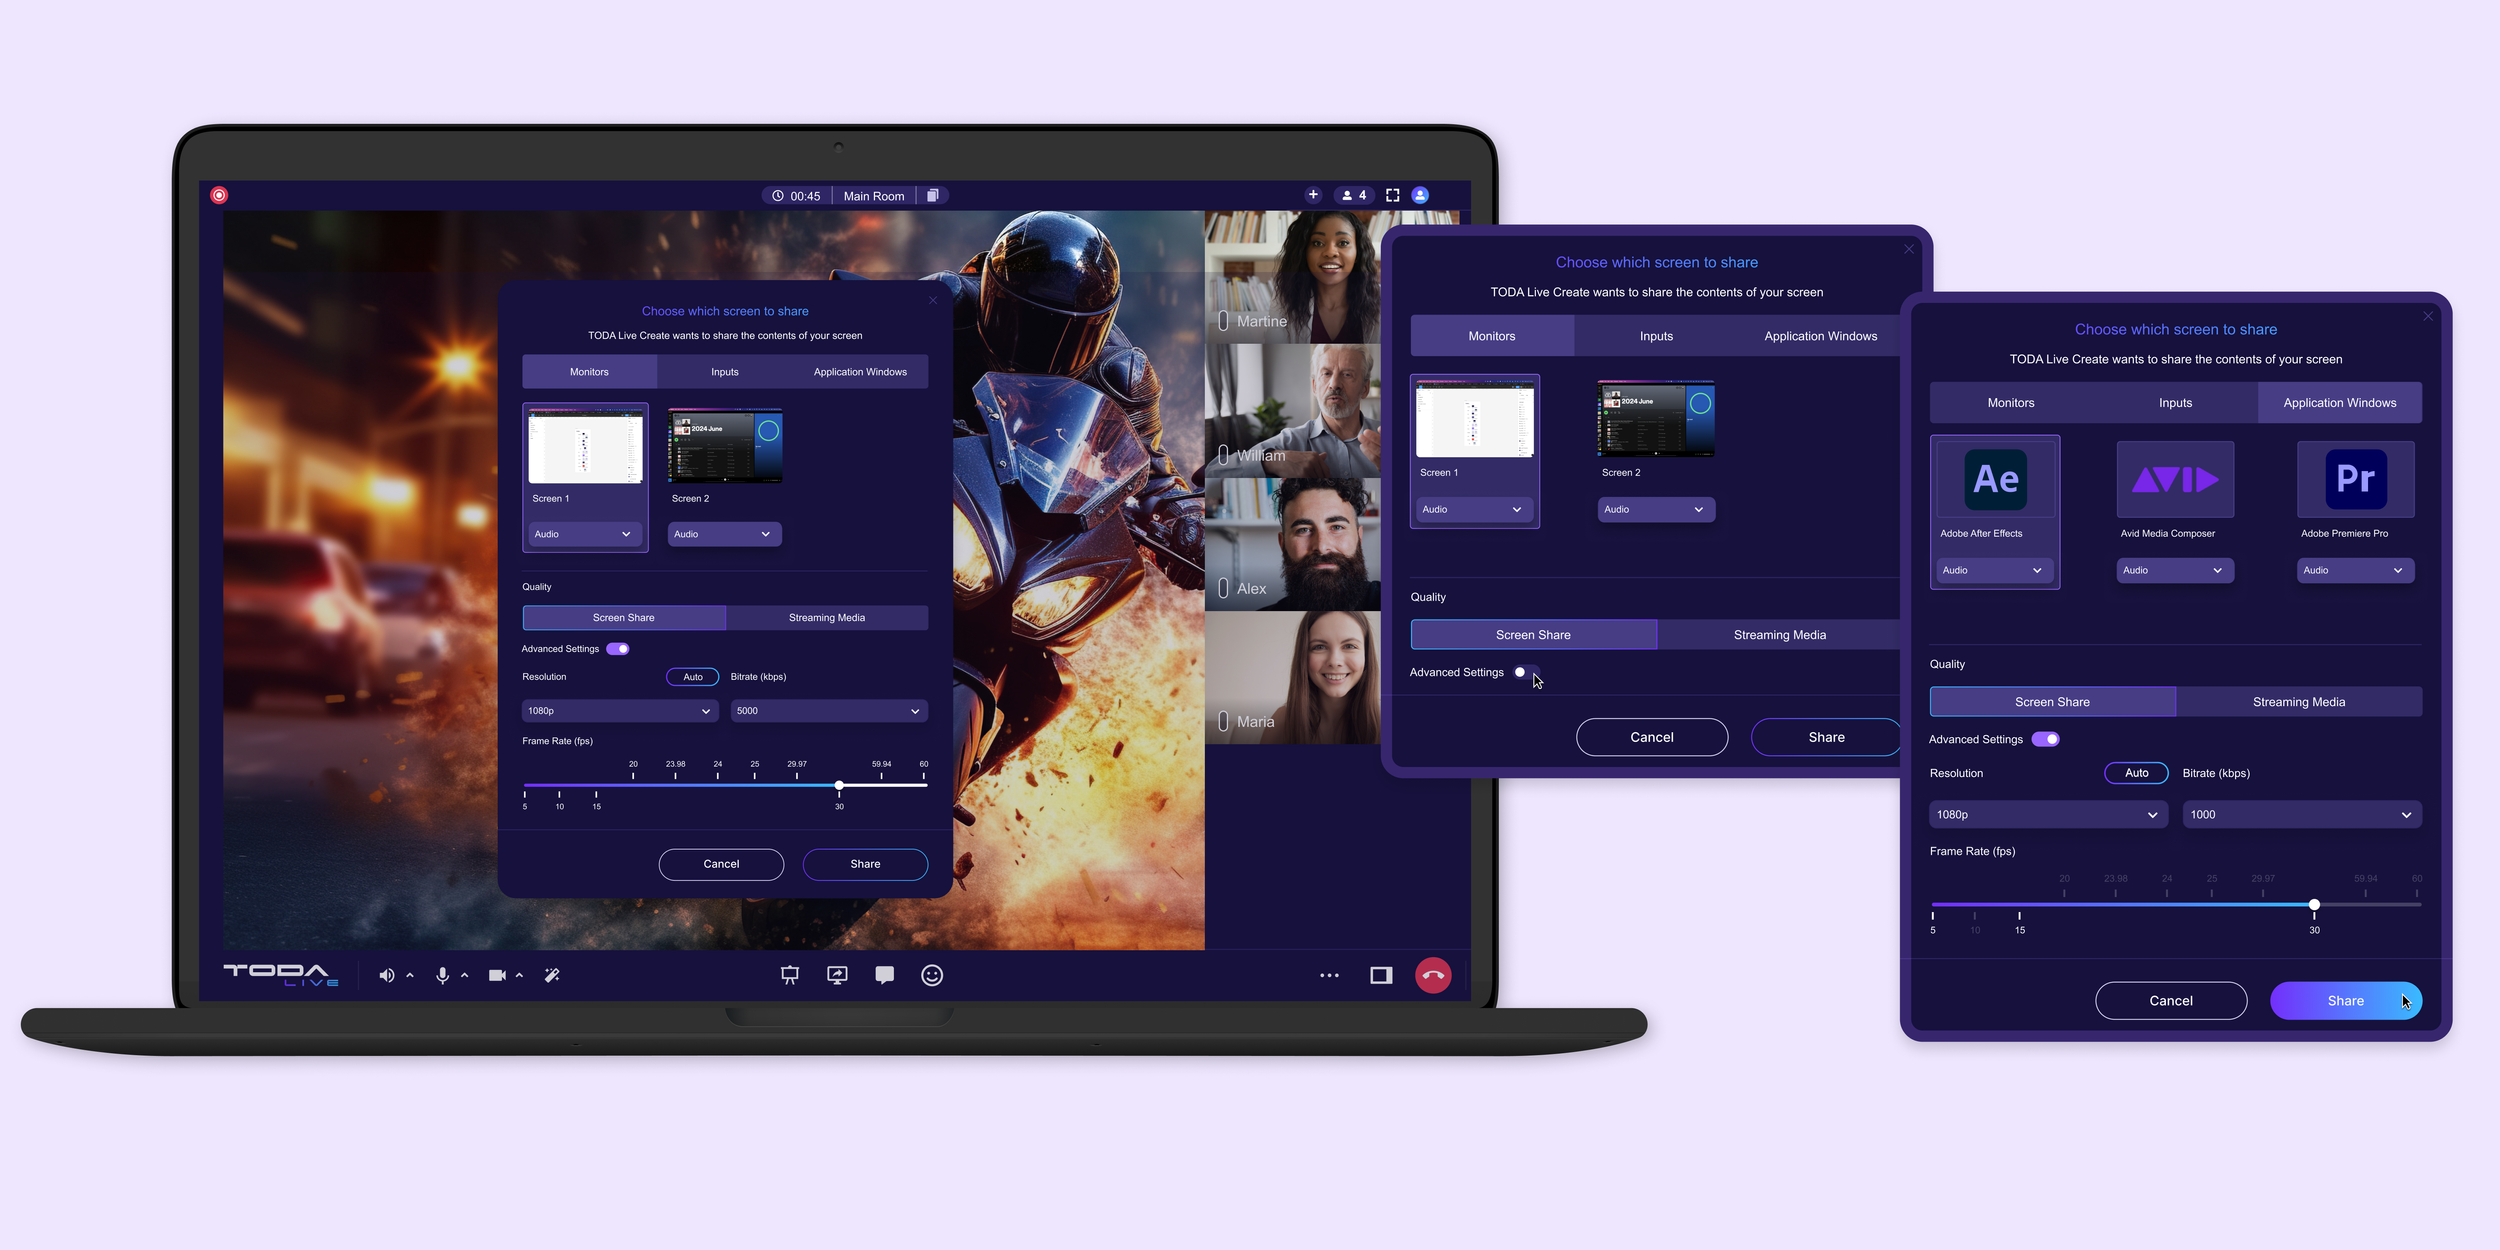Click the screen share toolbar icon
Viewport: 2500px width, 1250px height.
tap(837, 975)
